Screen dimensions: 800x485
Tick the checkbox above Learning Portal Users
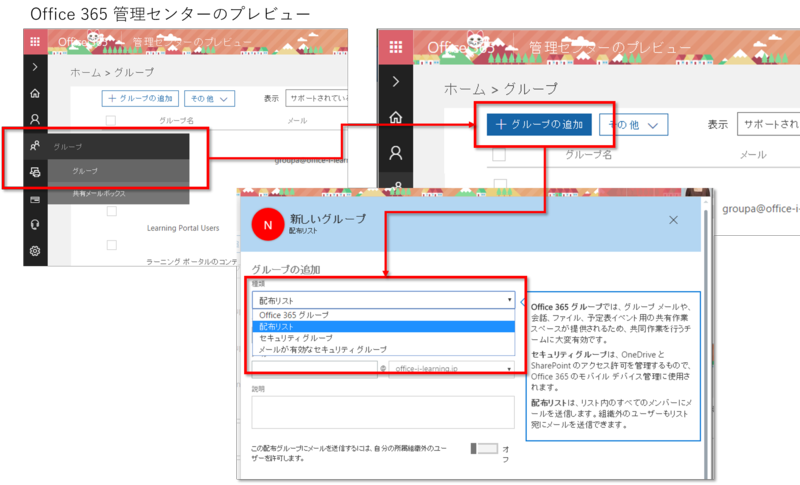tap(112, 211)
